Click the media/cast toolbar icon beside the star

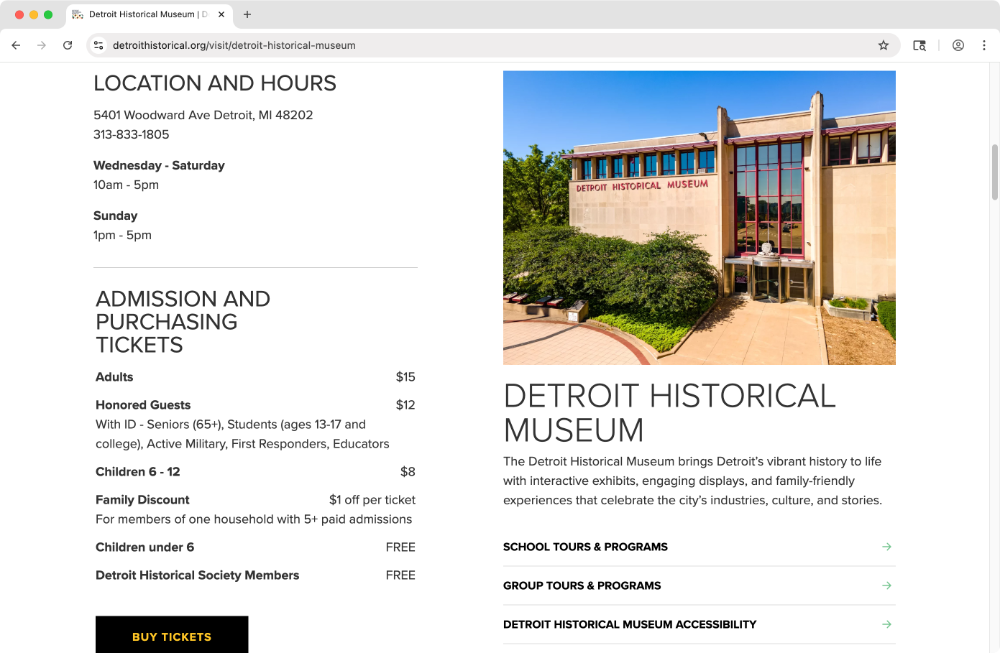pyautogui.click(x=920, y=45)
